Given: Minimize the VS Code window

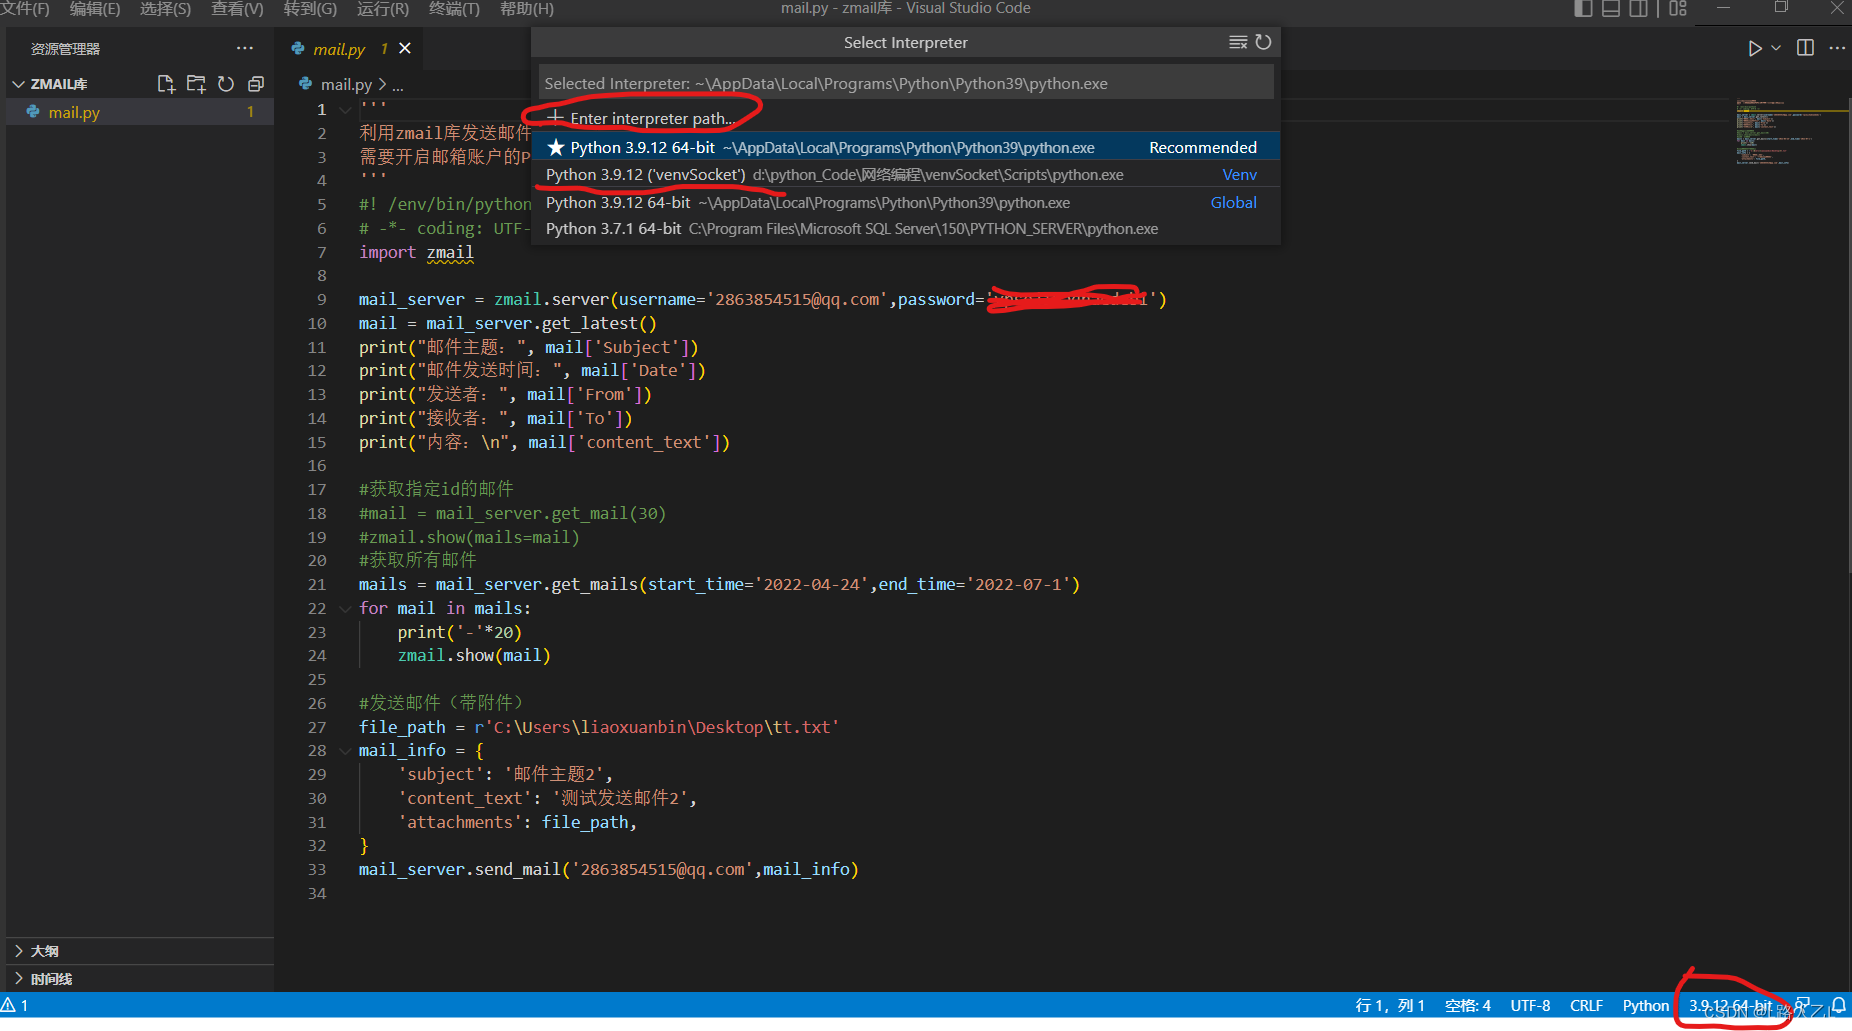Looking at the screenshot, I should point(1723,8).
